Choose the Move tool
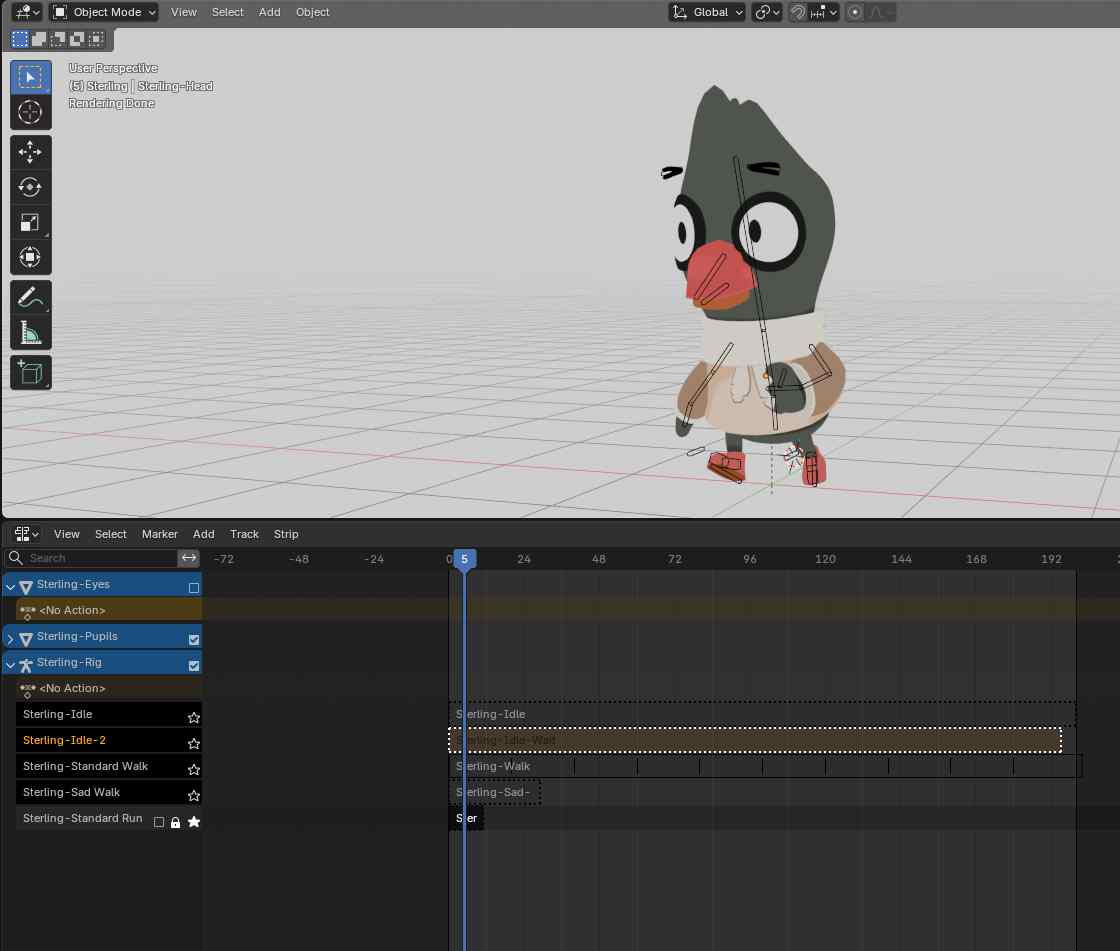The height and width of the screenshot is (951, 1120). (x=30, y=152)
